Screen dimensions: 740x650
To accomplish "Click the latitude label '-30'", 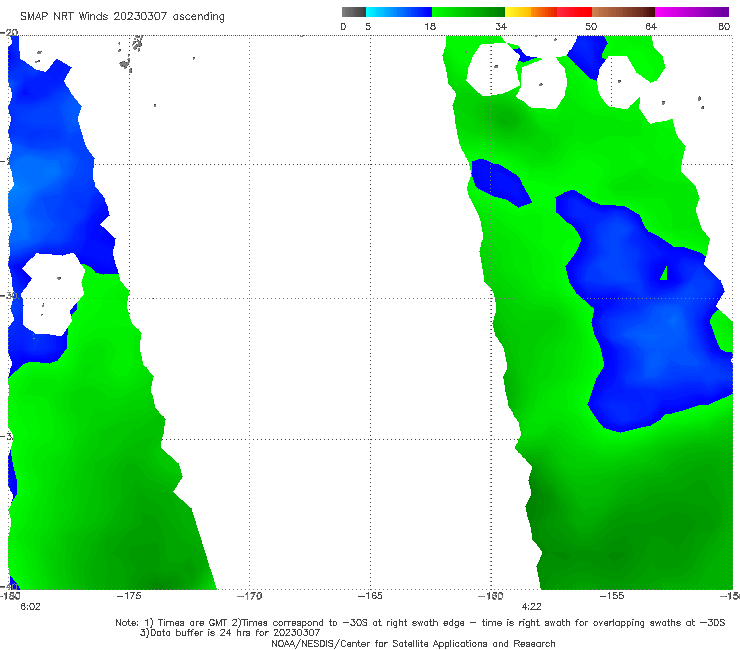I will [x=9, y=295].
